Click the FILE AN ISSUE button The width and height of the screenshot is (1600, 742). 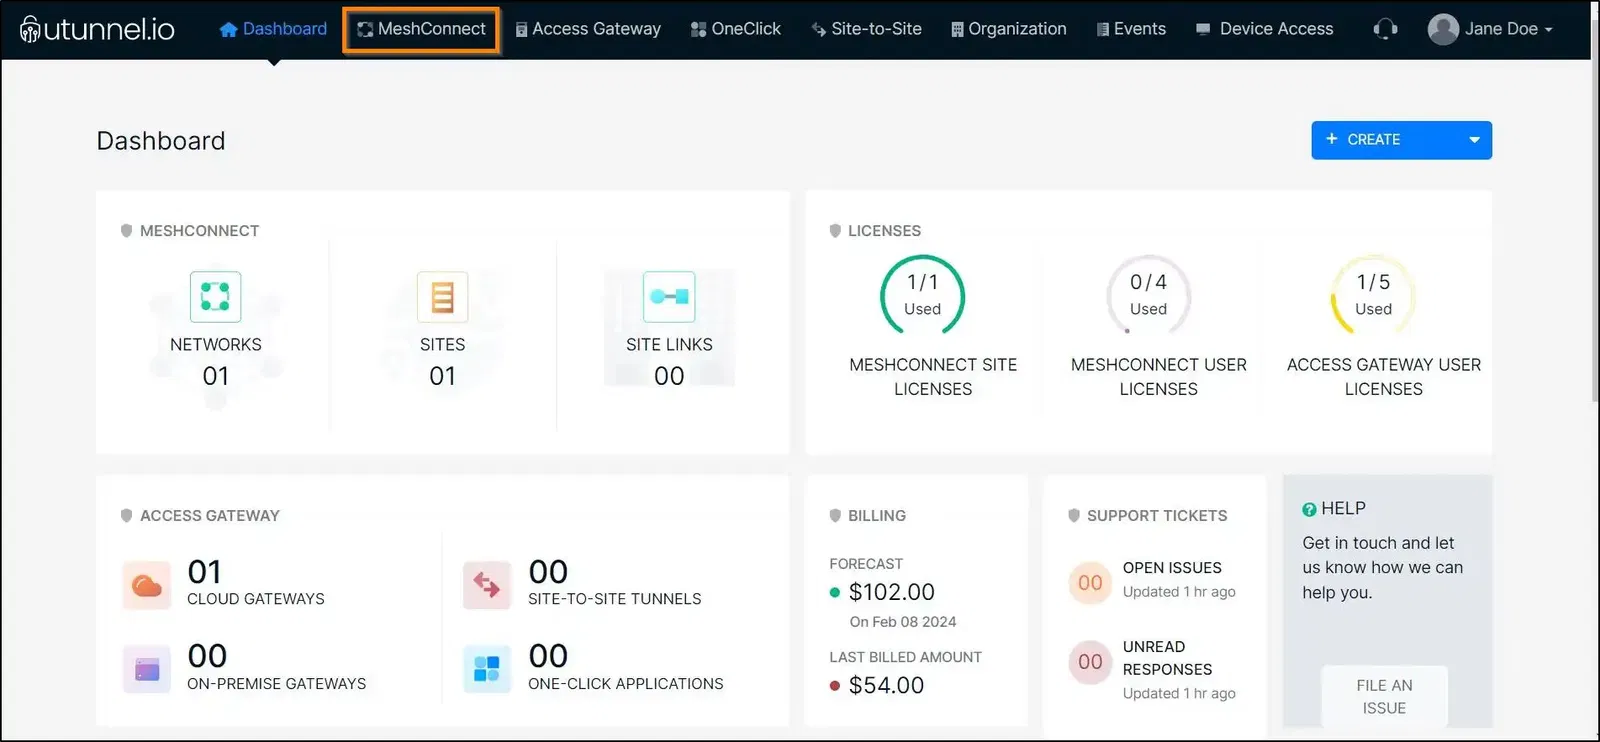(1384, 696)
